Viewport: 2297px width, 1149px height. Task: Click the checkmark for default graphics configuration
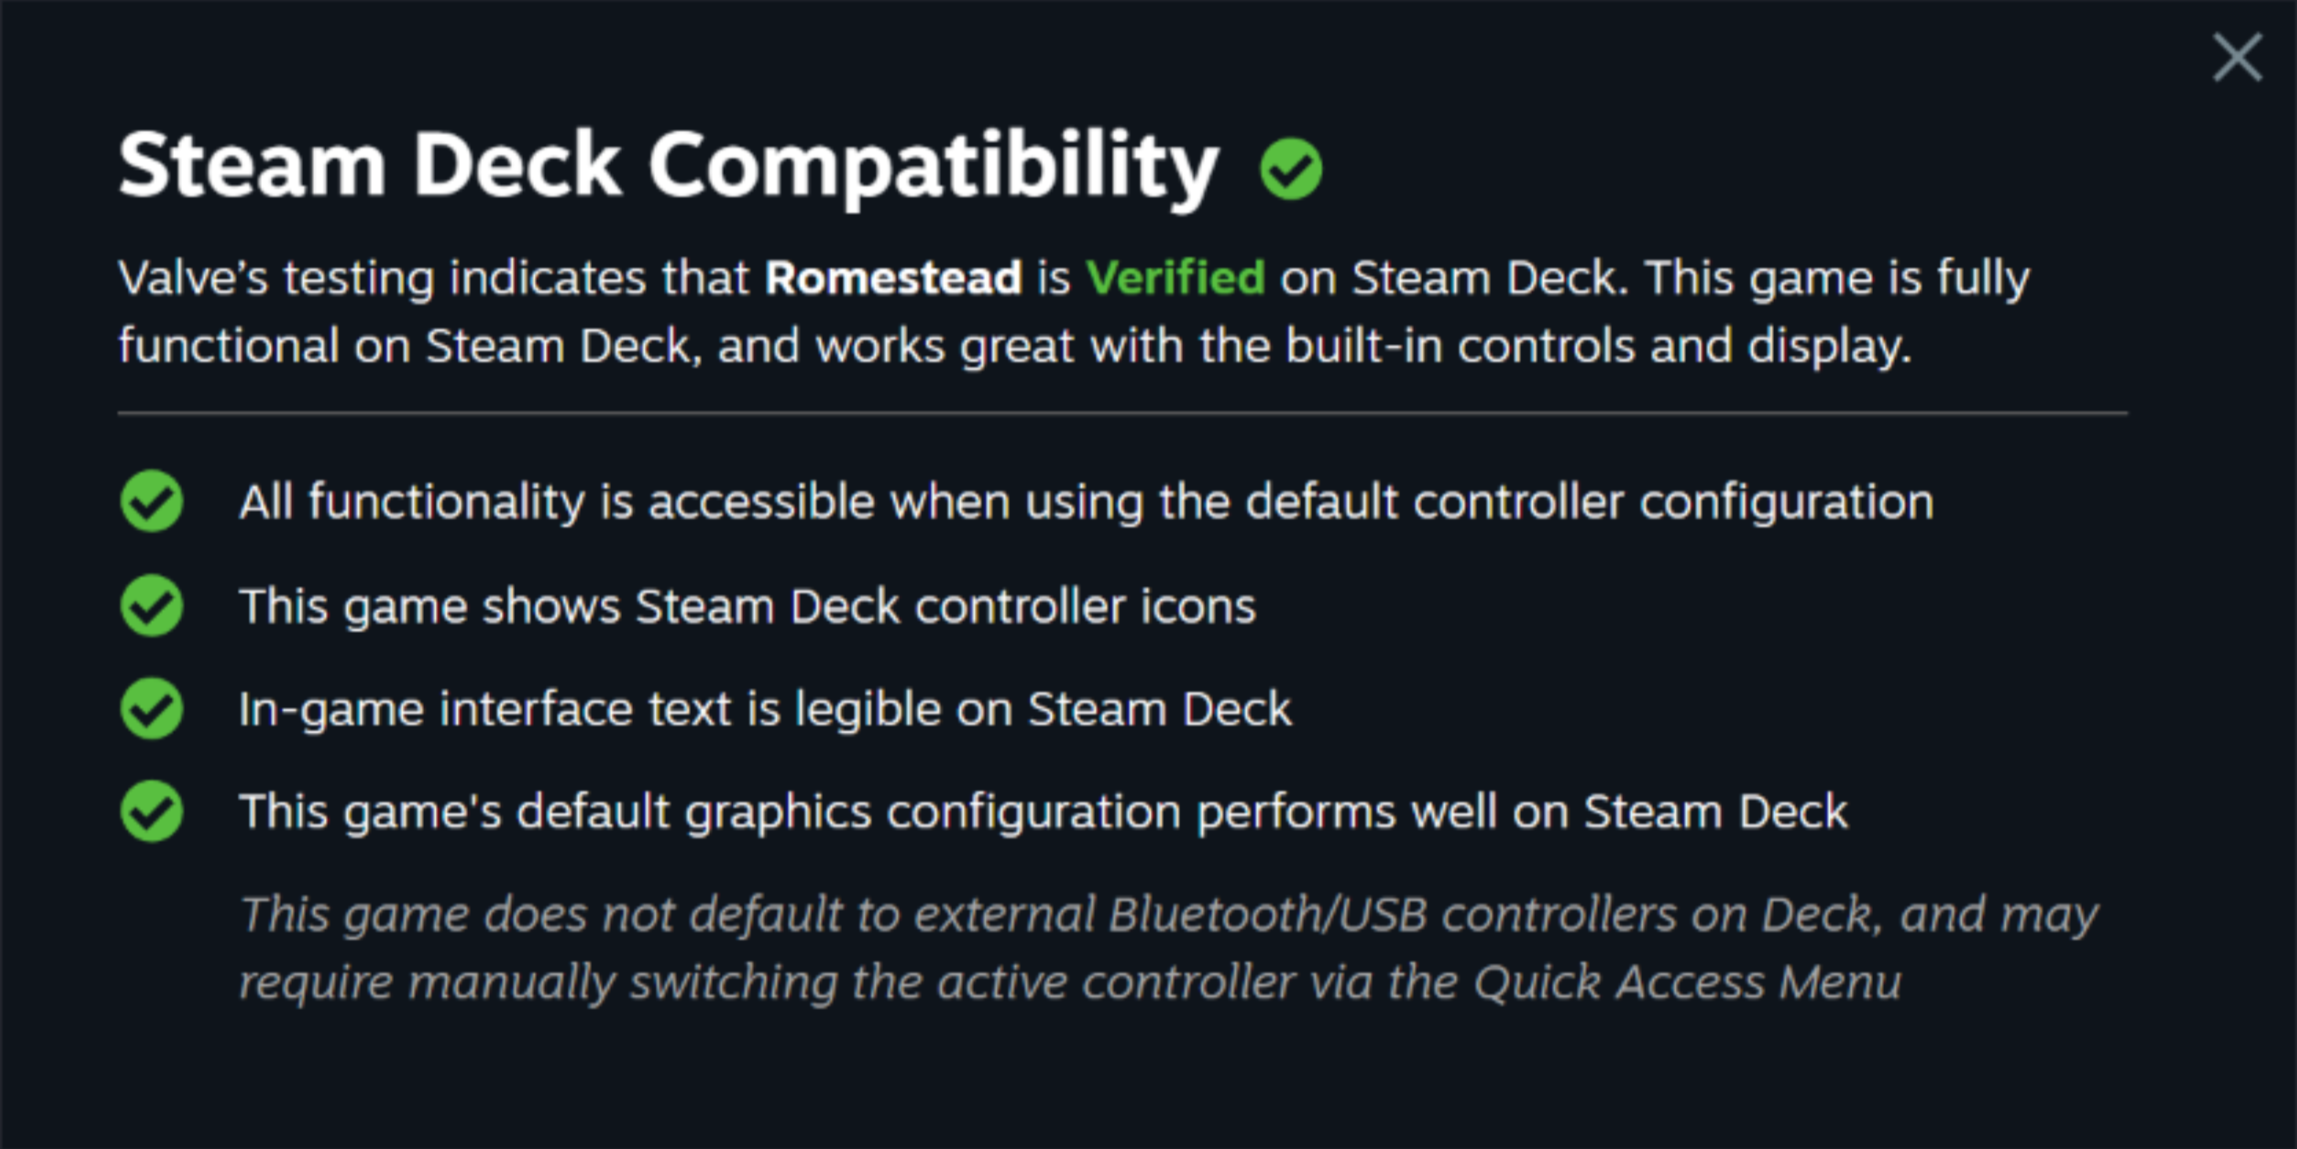152,811
